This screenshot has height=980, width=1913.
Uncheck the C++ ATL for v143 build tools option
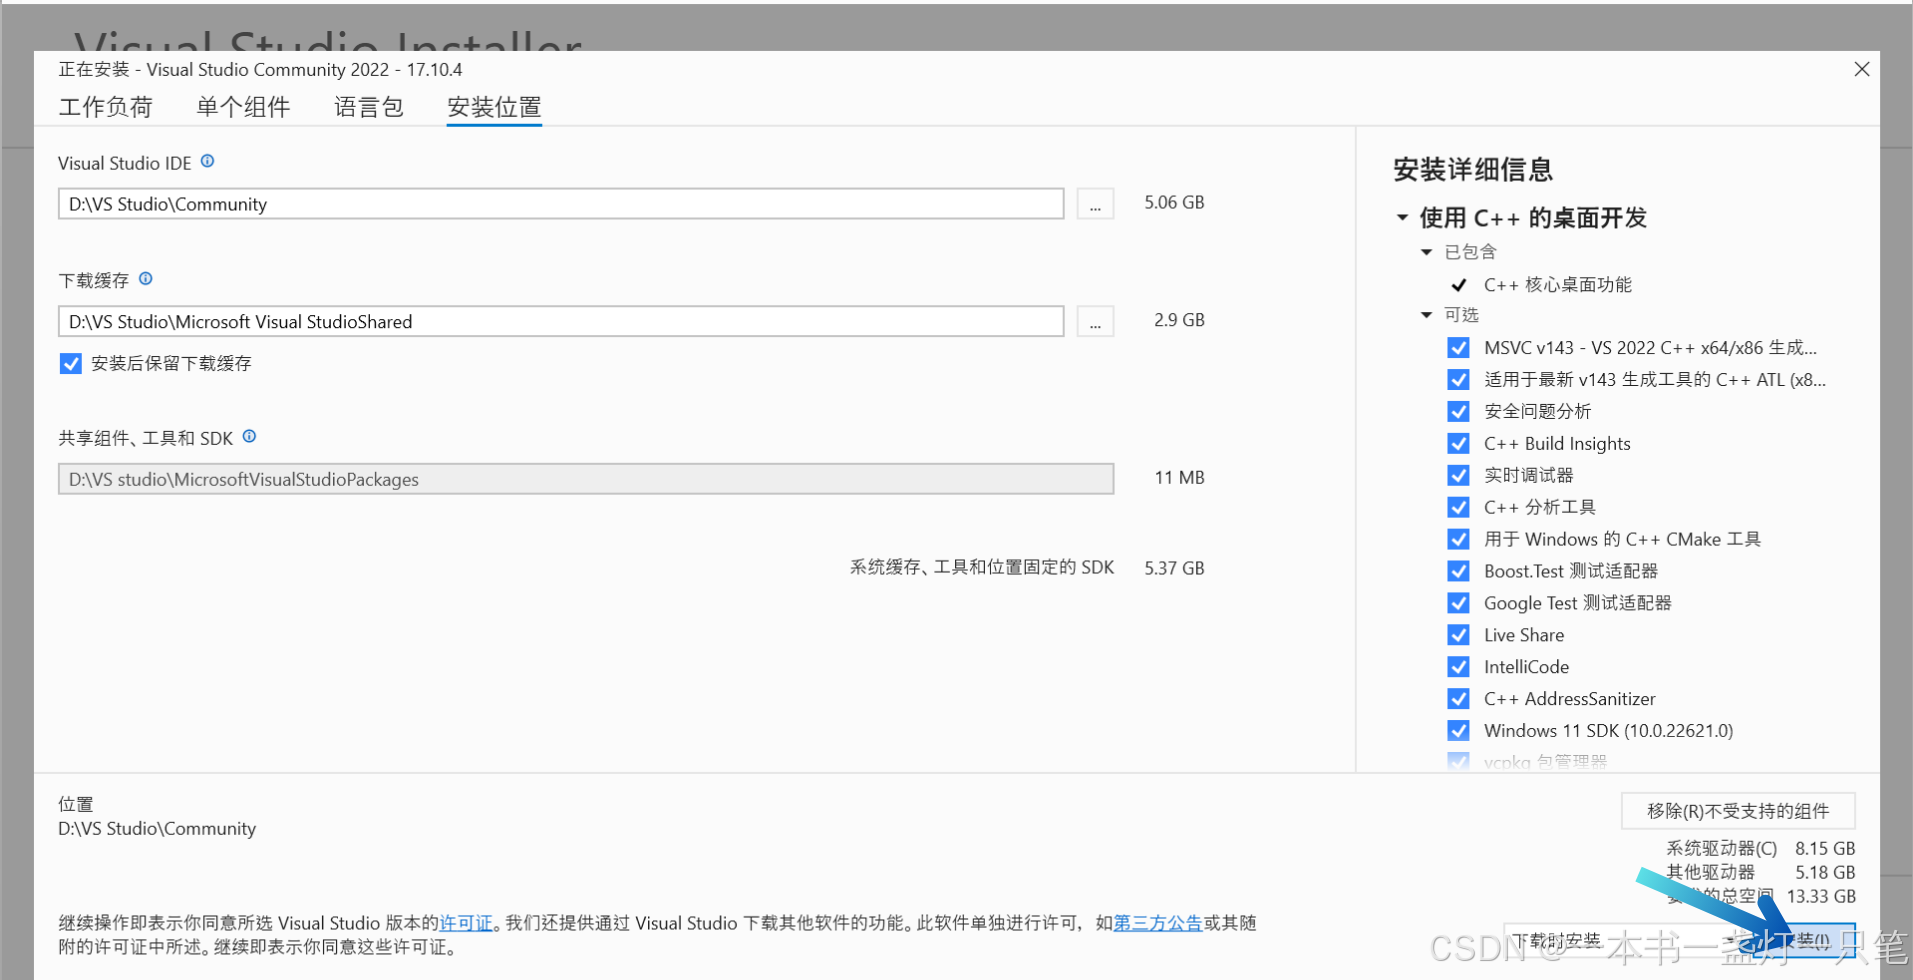pyautogui.click(x=1458, y=380)
